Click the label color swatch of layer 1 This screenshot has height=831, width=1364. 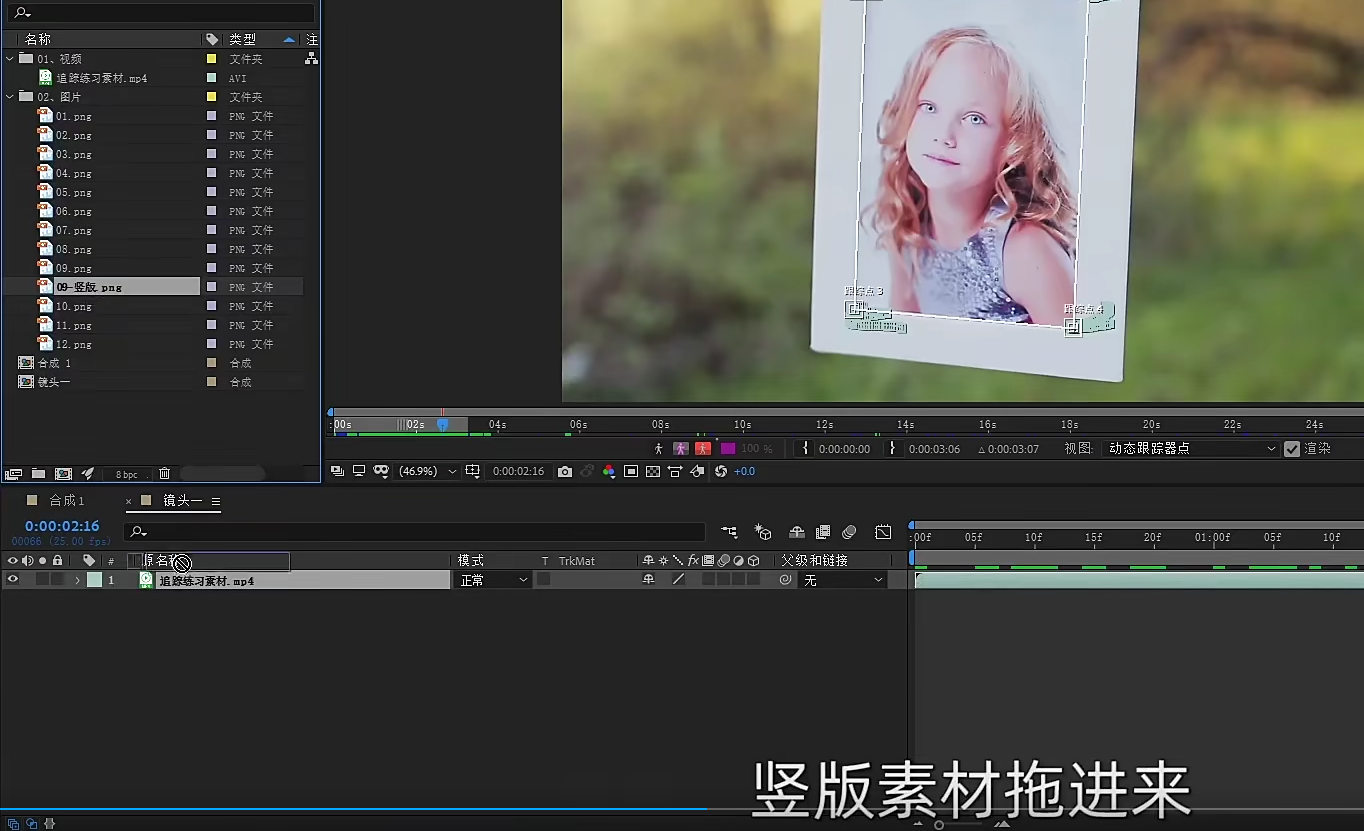pos(94,580)
